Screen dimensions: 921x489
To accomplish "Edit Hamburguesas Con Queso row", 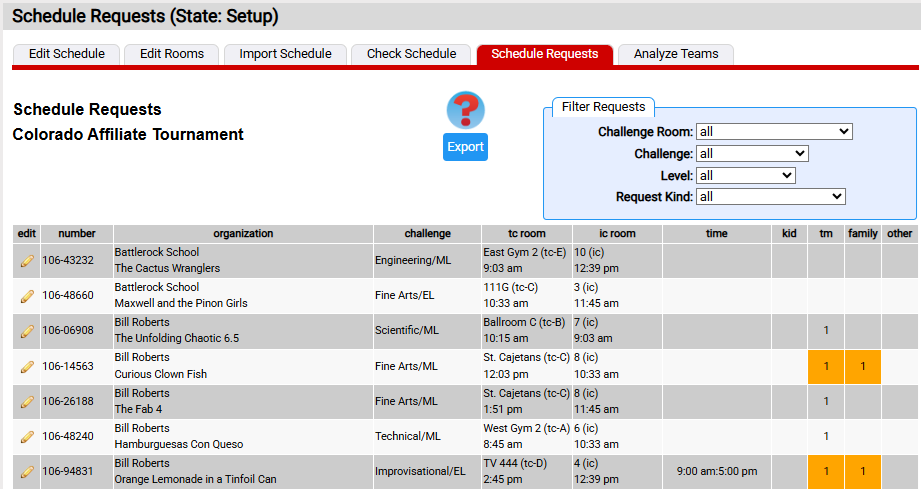I will tap(27, 436).
